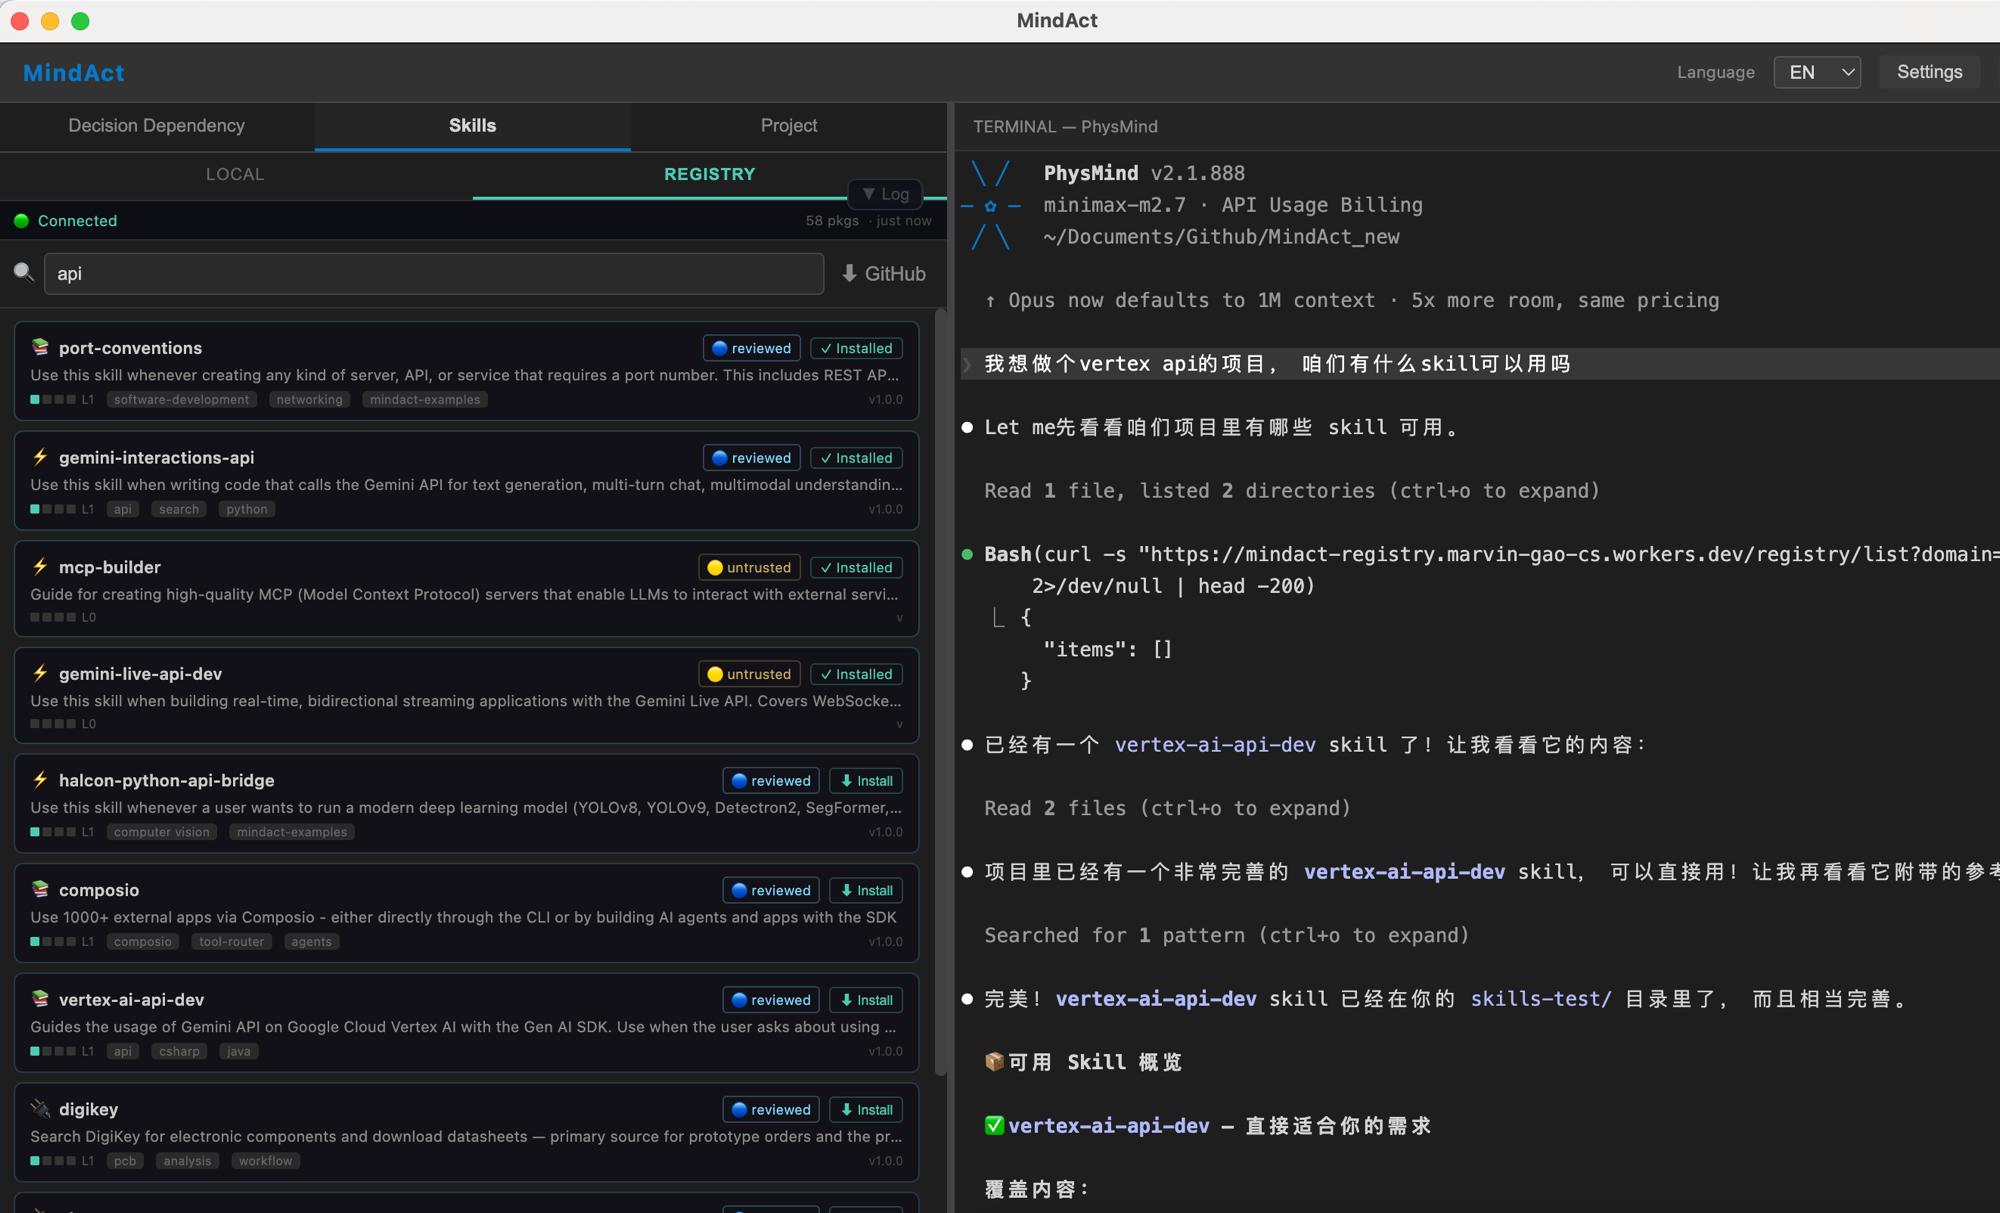The height and width of the screenshot is (1213, 2000).
Task: Click the digikey plug icon
Action: (40, 1108)
